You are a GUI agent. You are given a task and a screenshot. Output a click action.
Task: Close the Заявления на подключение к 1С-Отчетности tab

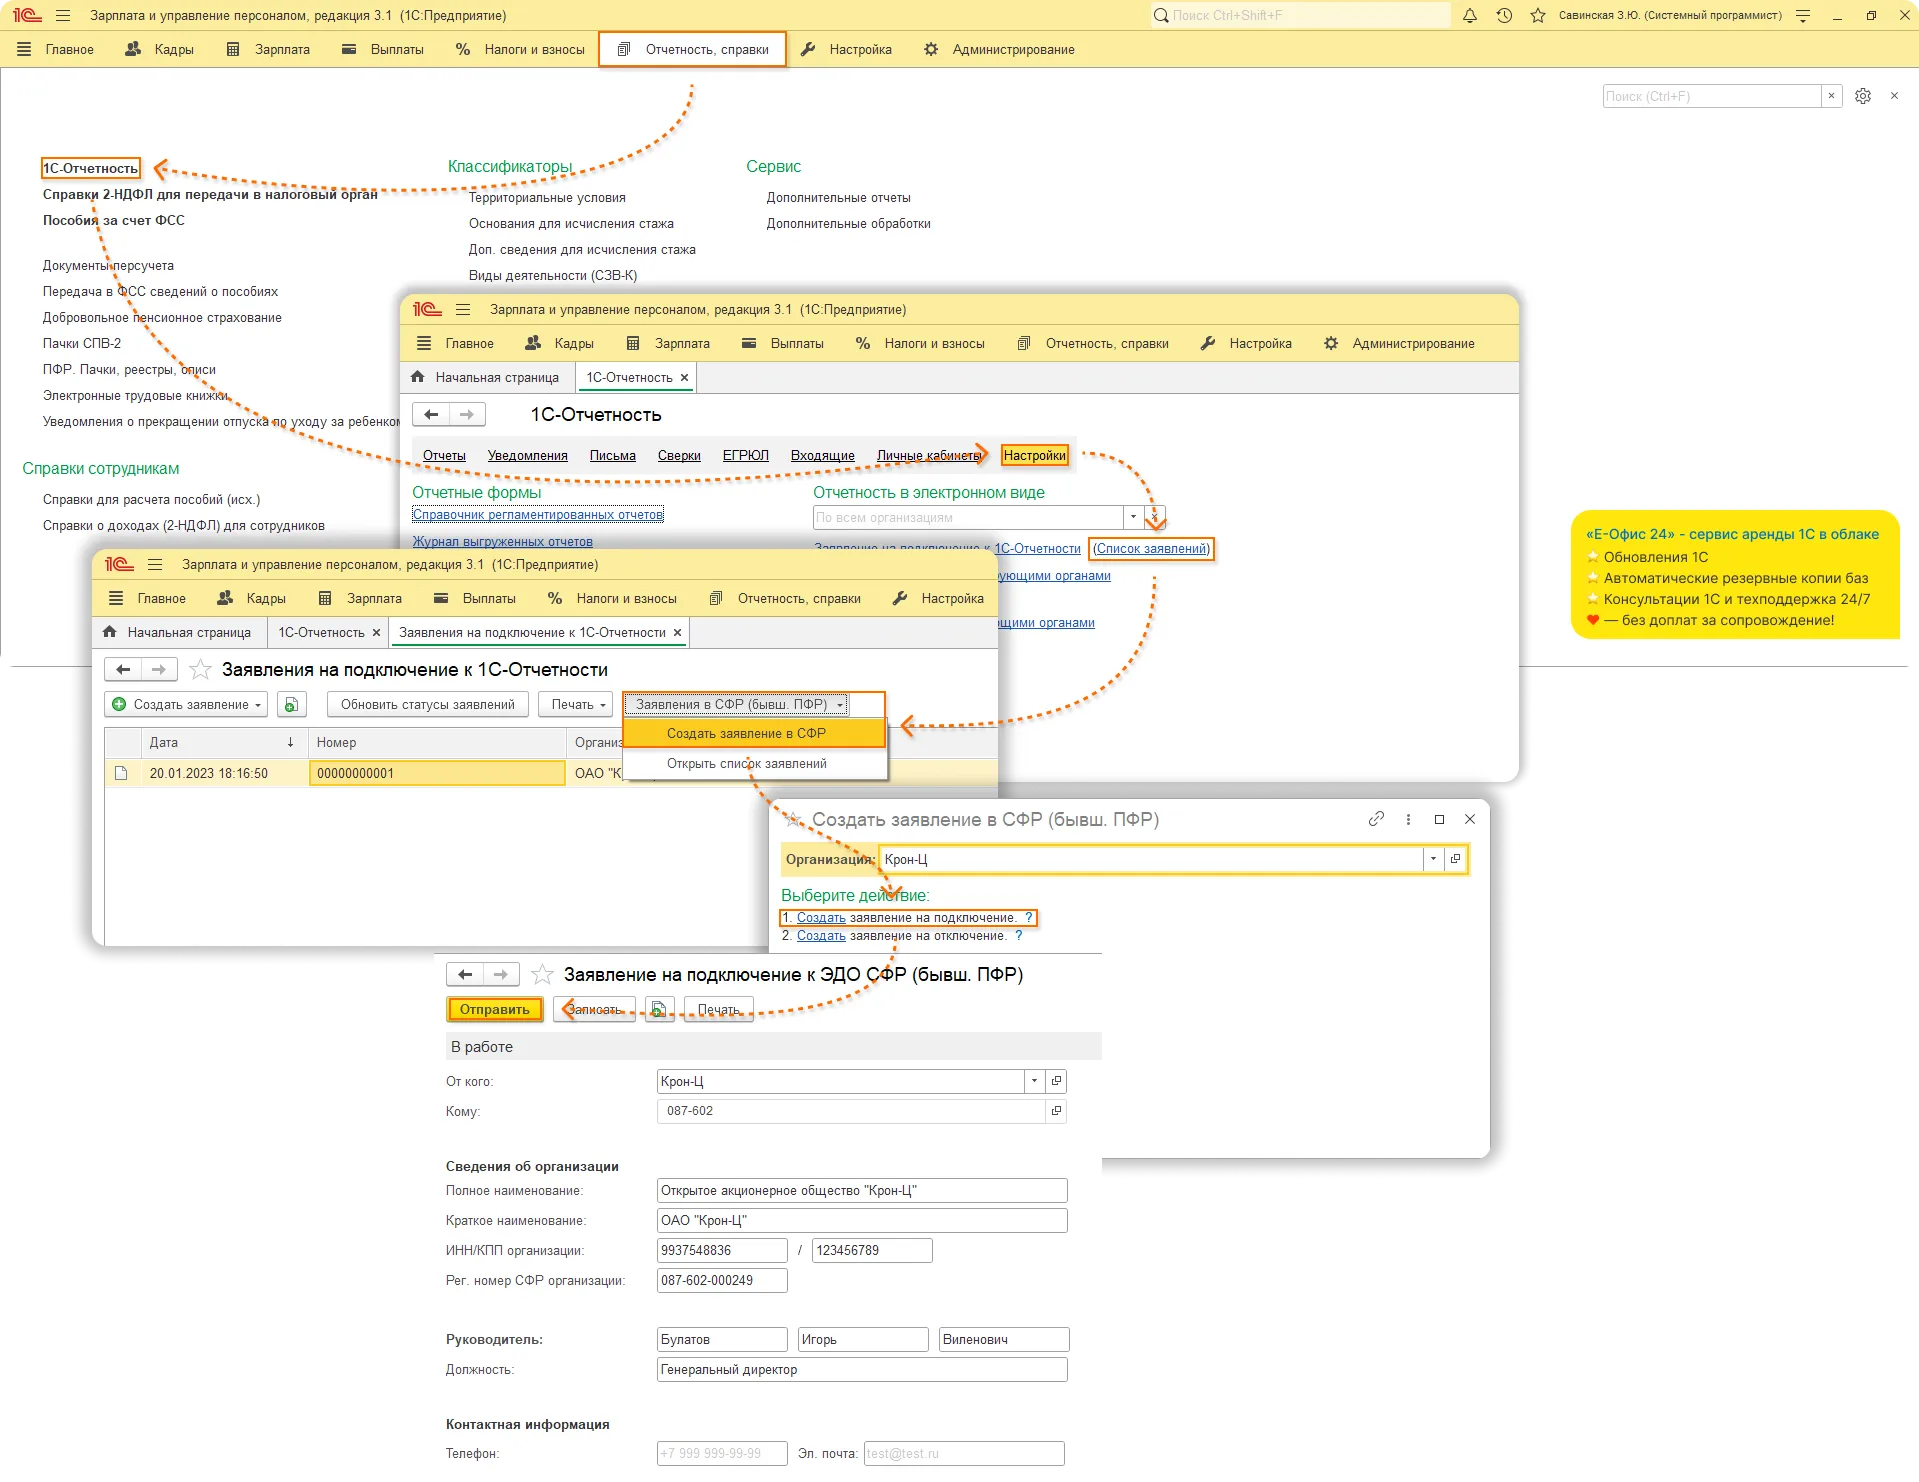(x=677, y=633)
